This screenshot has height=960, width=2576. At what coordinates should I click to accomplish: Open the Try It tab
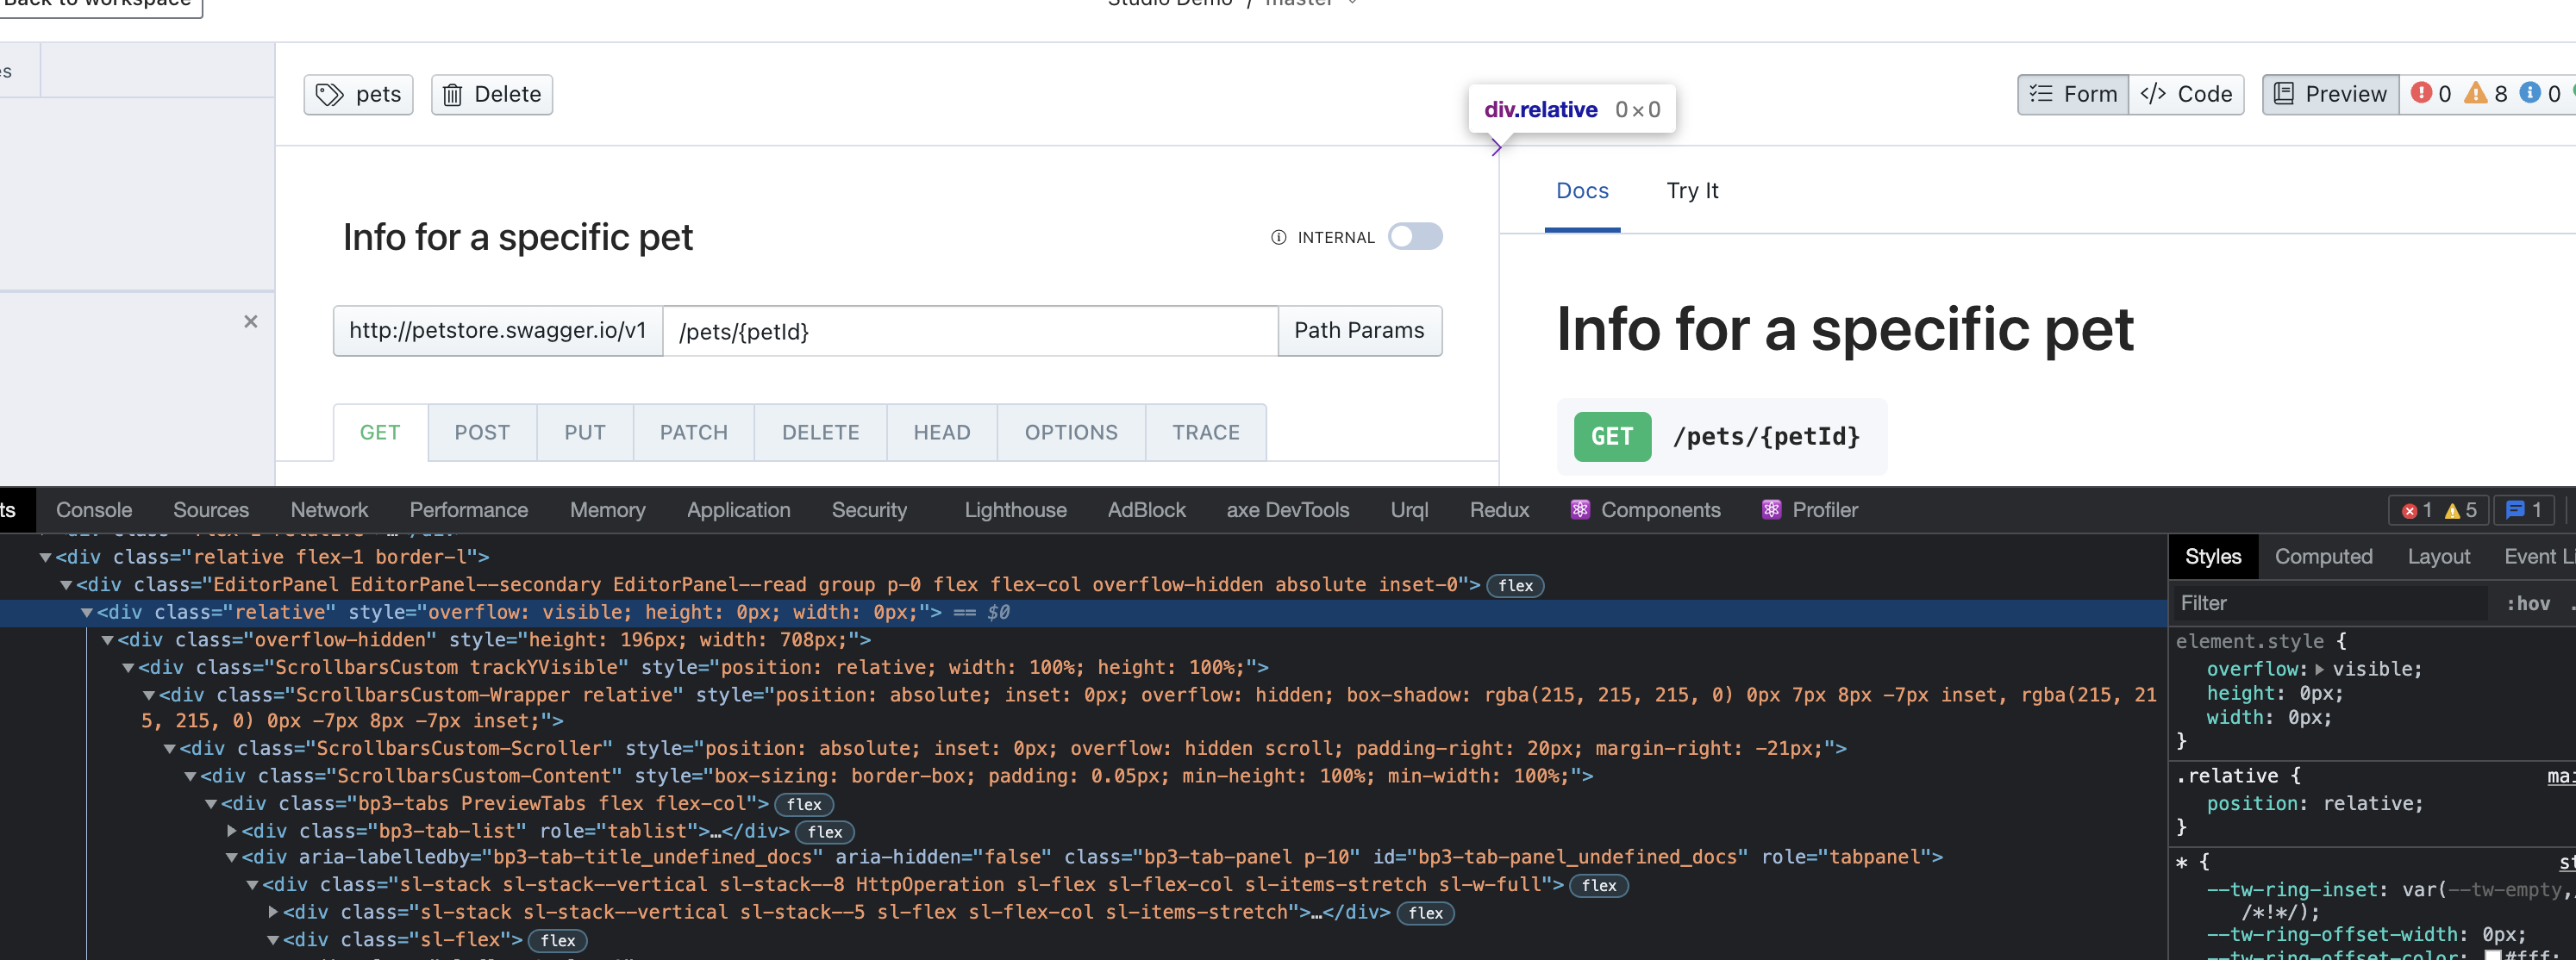coord(1692,191)
